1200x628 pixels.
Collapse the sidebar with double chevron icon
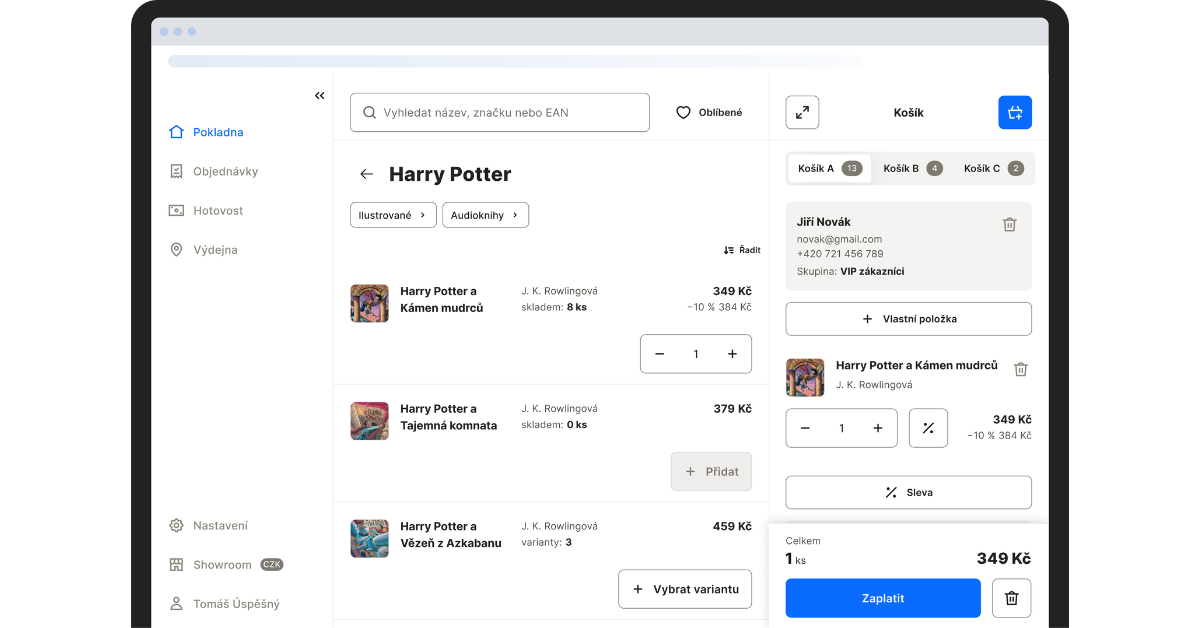coord(320,96)
